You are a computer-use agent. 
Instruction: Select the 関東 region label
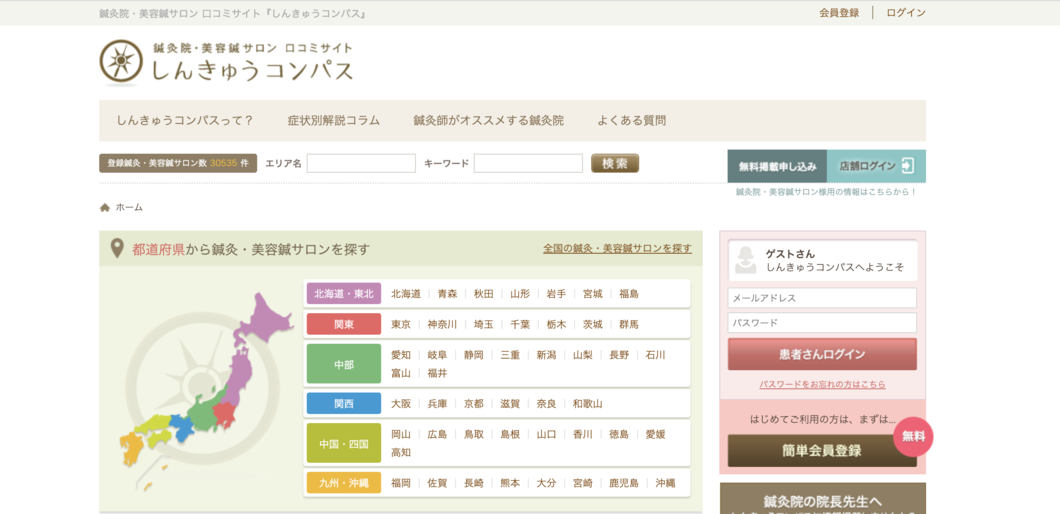pos(344,324)
